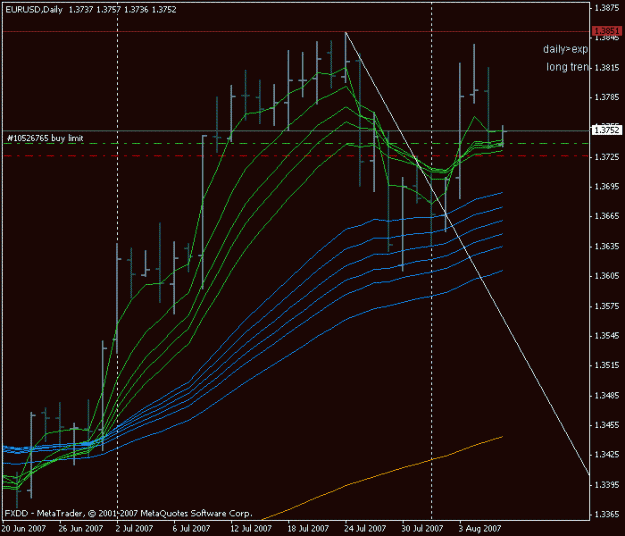
Task: Select the red dashed stop-loss line
Action: (296, 156)
